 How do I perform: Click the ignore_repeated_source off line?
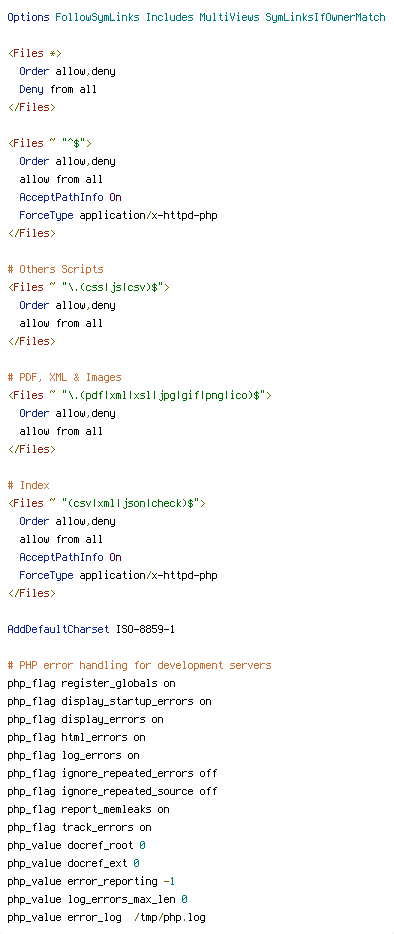[112, 791]
